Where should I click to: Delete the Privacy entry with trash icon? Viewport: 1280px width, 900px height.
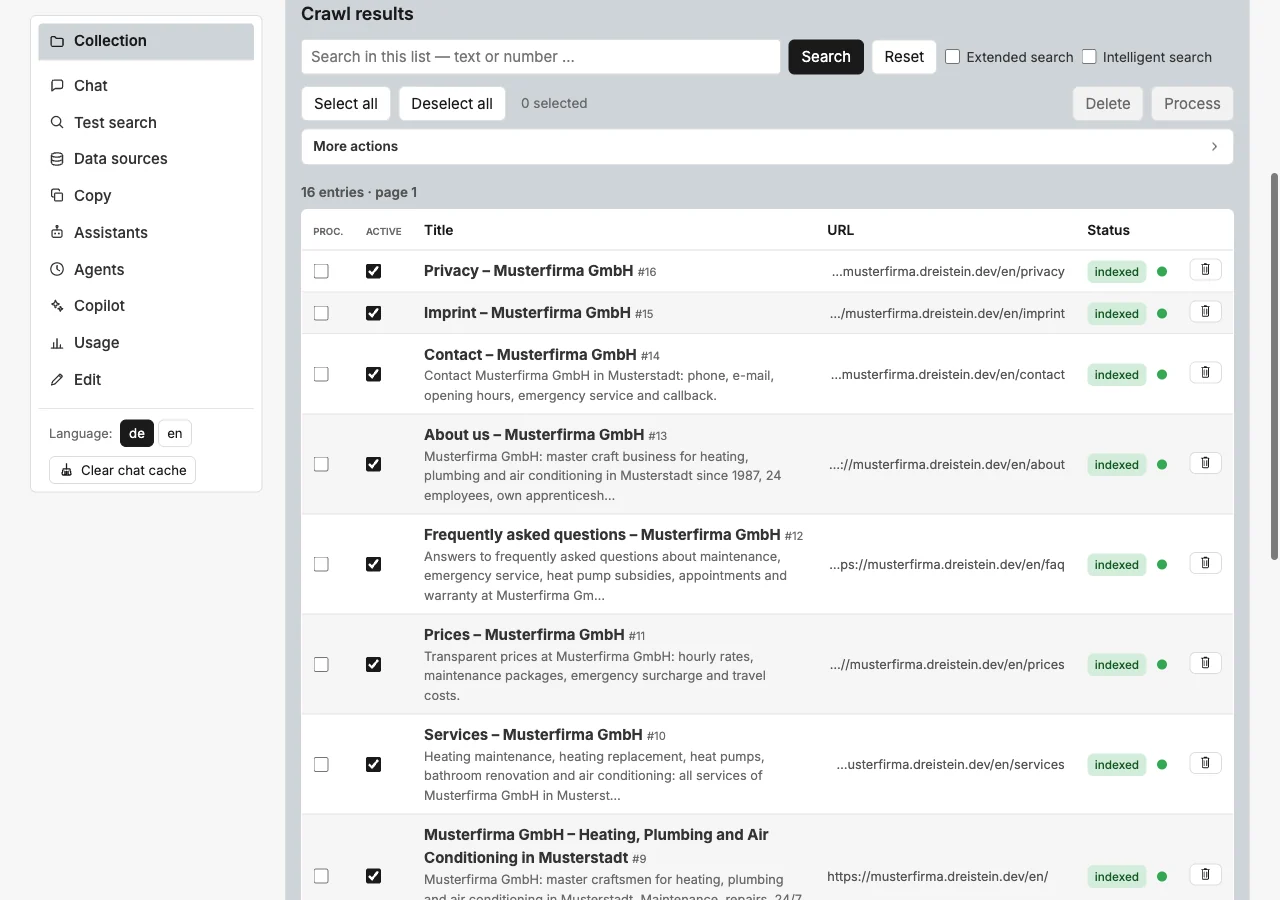click(1205, 270)
